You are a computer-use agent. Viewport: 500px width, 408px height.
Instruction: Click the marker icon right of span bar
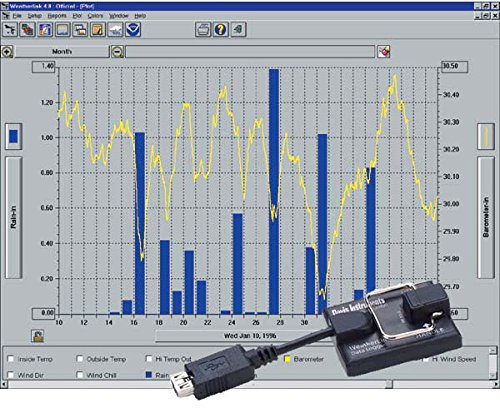click(384, 52)
